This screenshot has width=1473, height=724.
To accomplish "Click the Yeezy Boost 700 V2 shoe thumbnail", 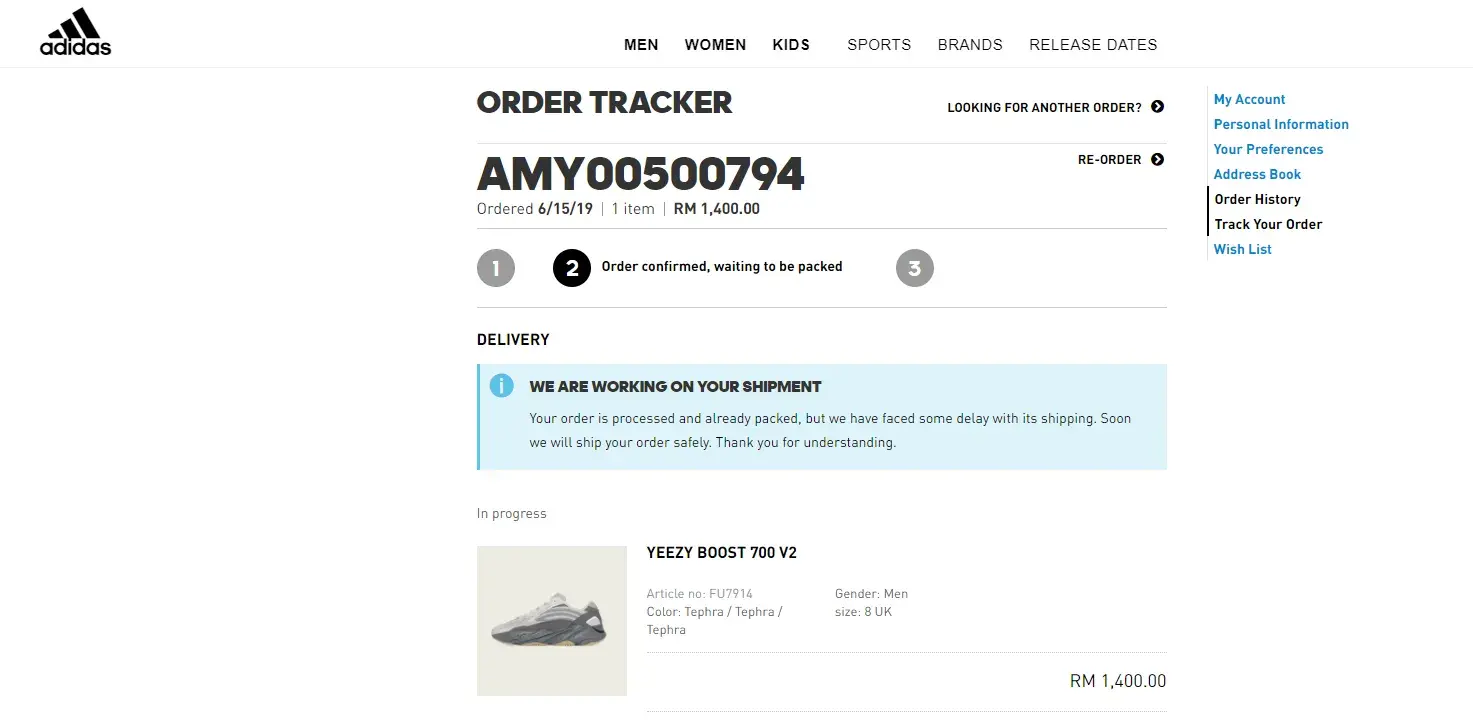I will 552,621.
